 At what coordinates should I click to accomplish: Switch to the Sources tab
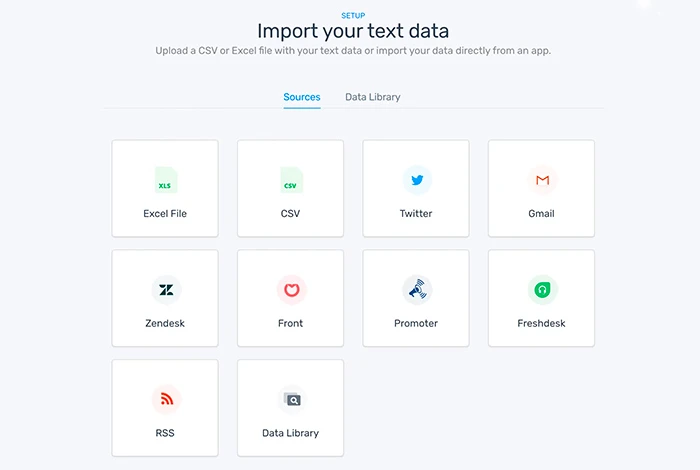pyautogui.click(x=302, y=97)
